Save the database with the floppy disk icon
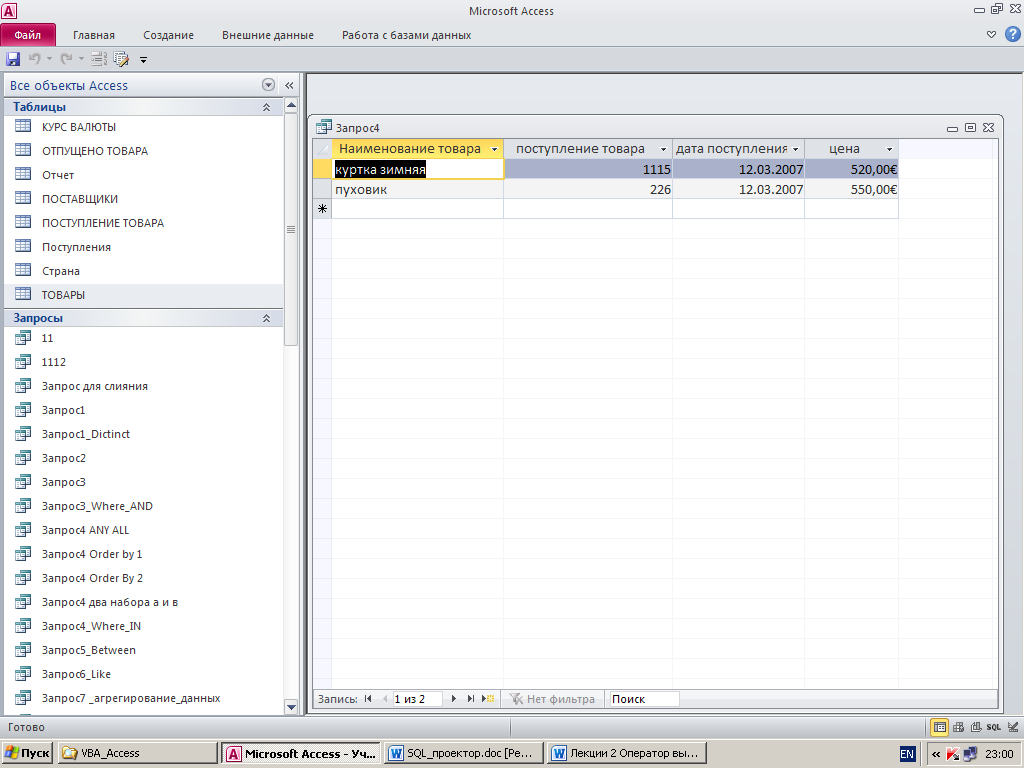The width and height of the screenshot is (1024, 768). click(13, 59)
